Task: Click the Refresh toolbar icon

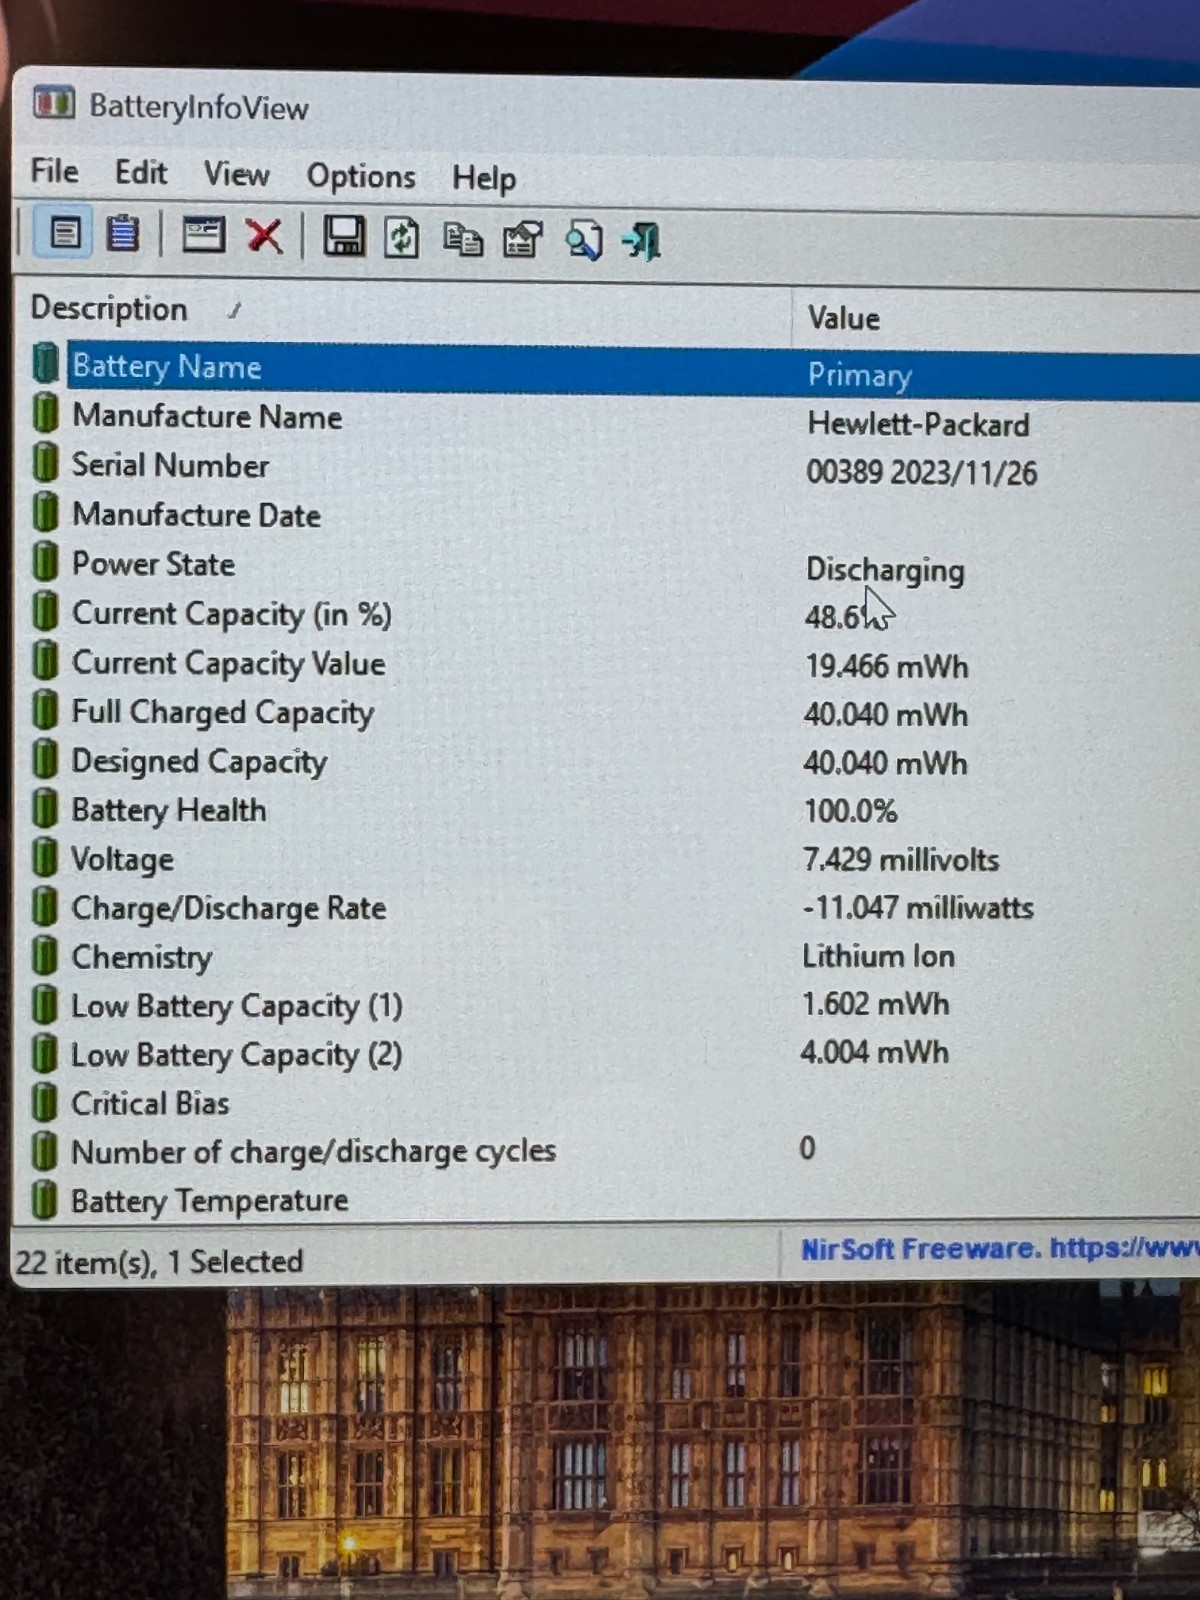Action: [x=402, y=238]
